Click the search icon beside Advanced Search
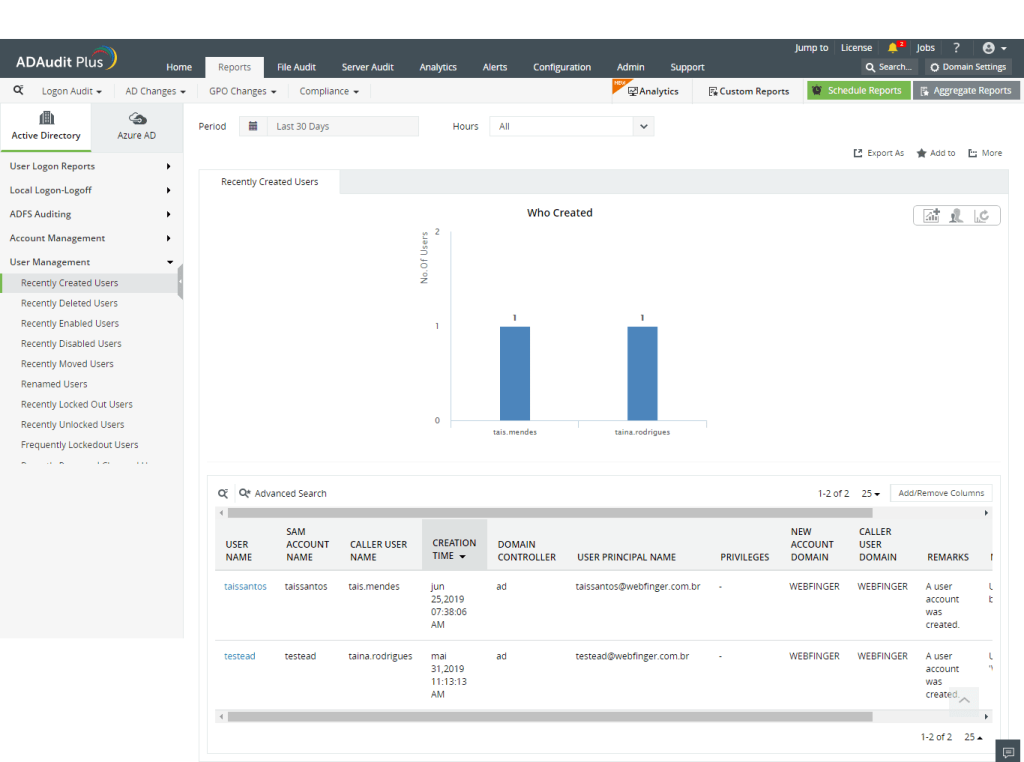This screenshot has height=762, width=1024. (223, 494)
